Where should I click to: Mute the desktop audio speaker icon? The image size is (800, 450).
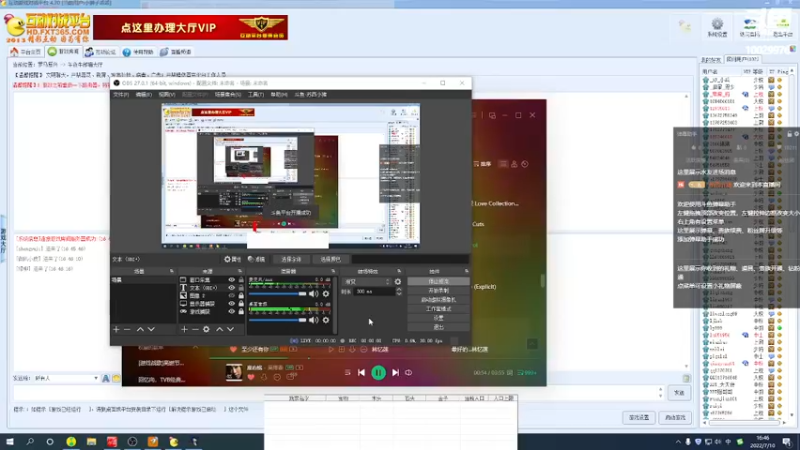click(313, 320)
